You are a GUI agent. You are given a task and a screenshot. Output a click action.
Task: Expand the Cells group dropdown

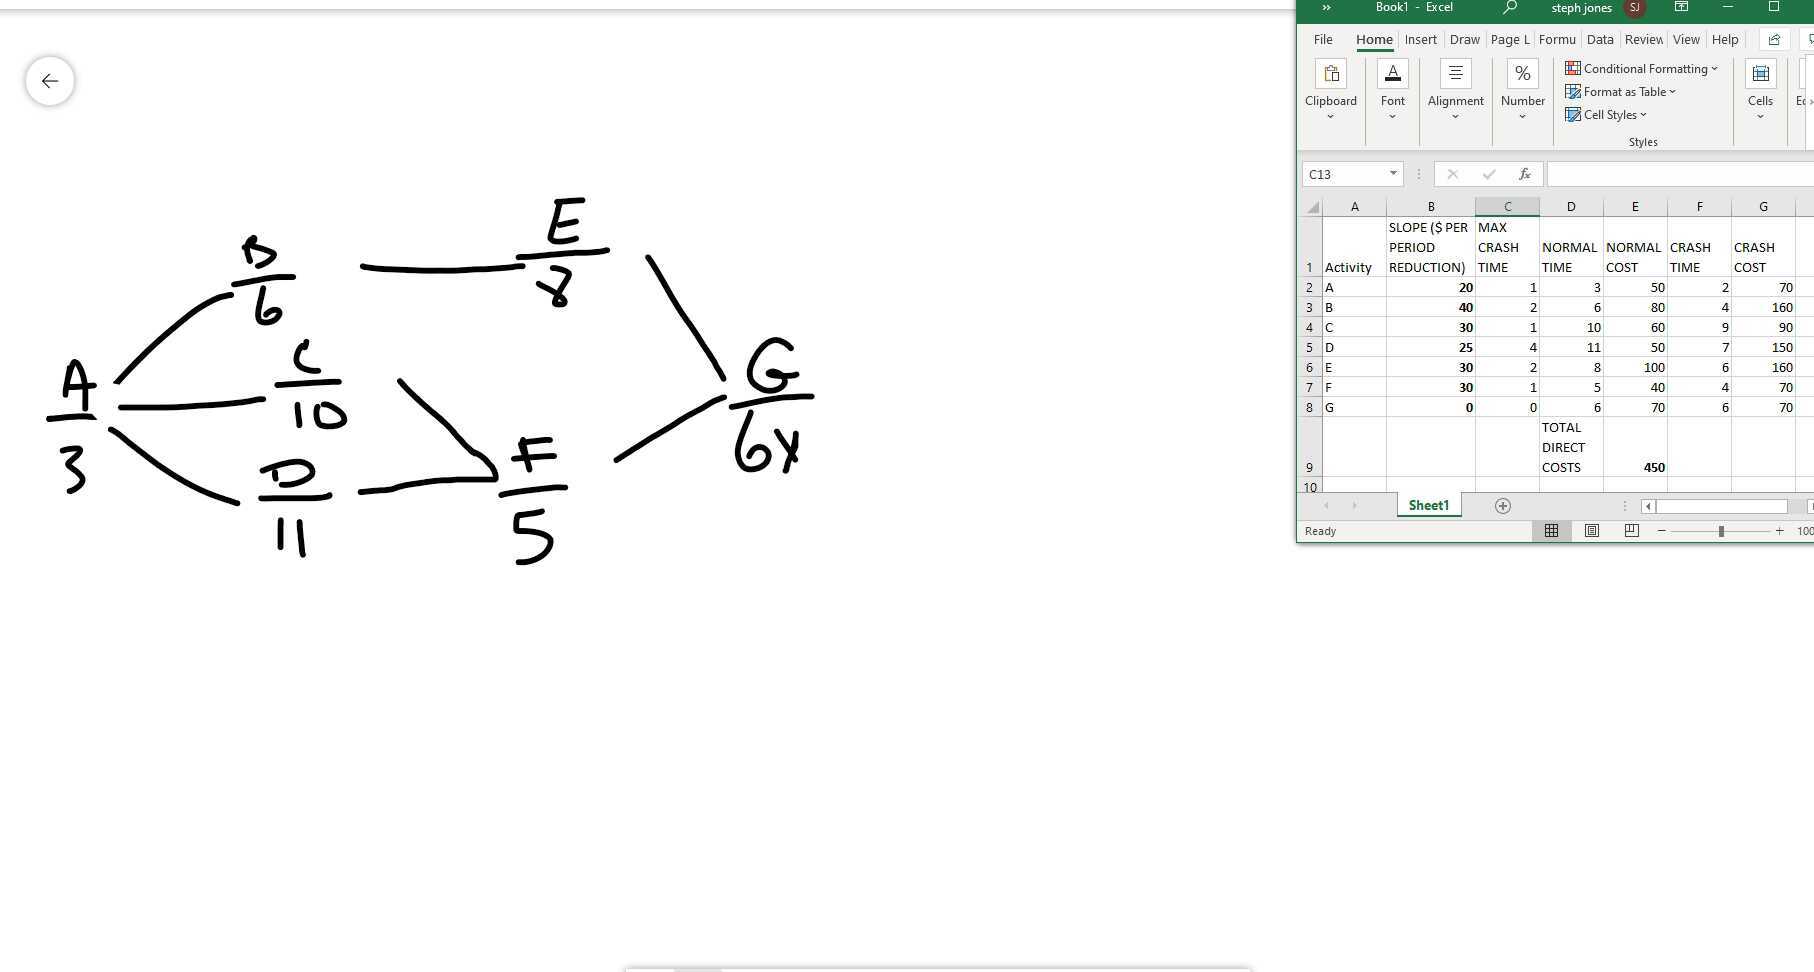(1760, 117)
